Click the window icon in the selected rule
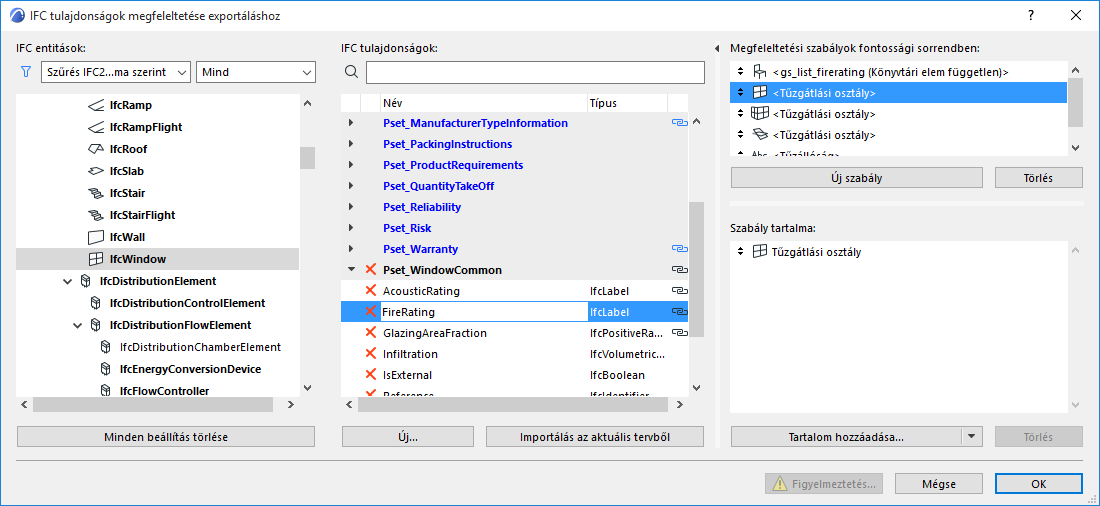The image size is (1100, 506). pos(760,92)
